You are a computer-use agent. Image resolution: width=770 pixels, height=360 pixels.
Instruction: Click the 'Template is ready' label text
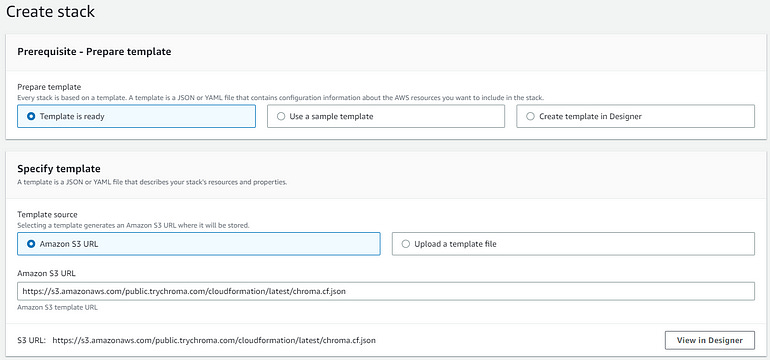click(72, 116)
